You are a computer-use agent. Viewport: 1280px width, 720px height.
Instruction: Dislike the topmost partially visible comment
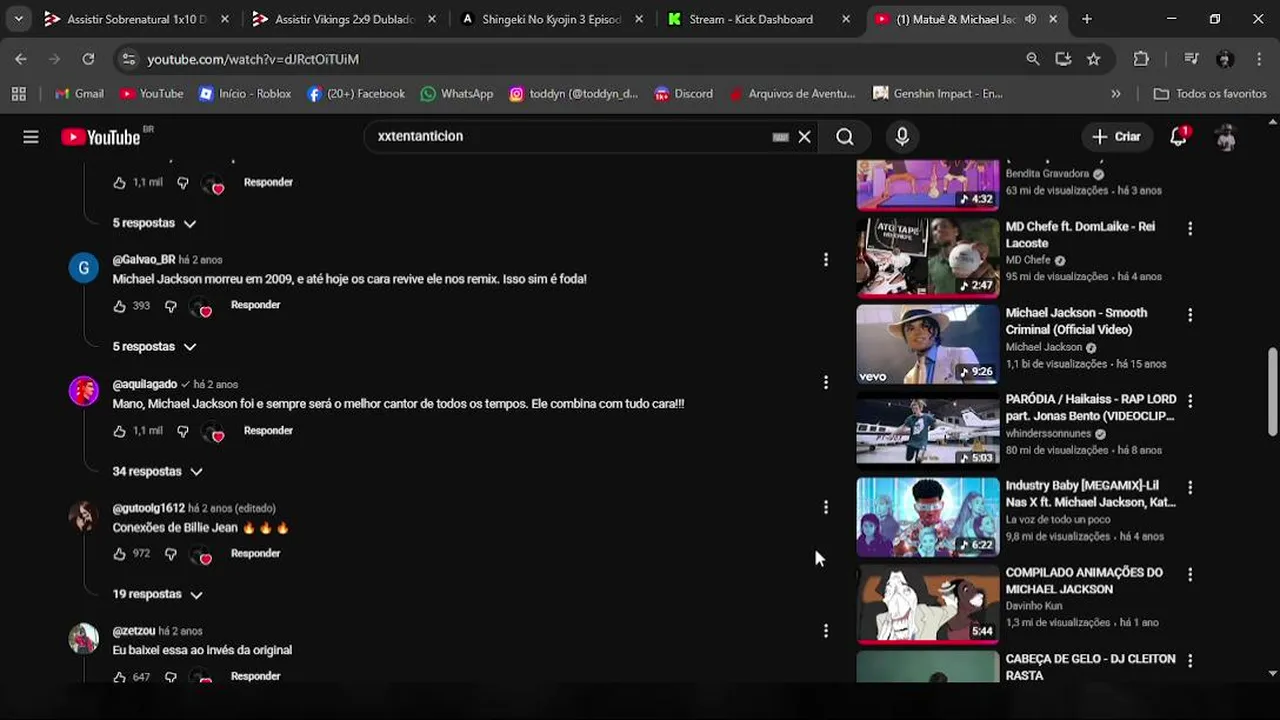(x=183, y=183)
